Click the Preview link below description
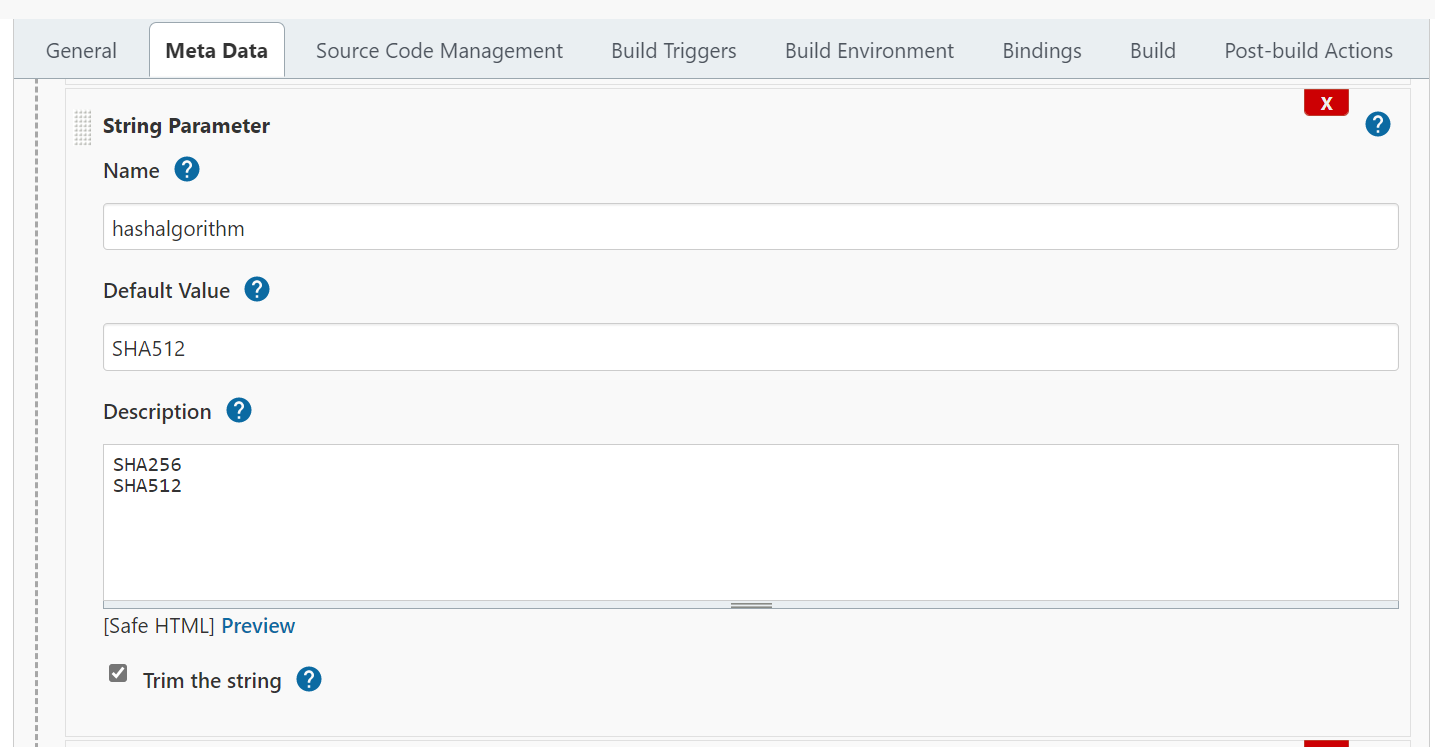 pyautogui.click(x=258, y=626)
